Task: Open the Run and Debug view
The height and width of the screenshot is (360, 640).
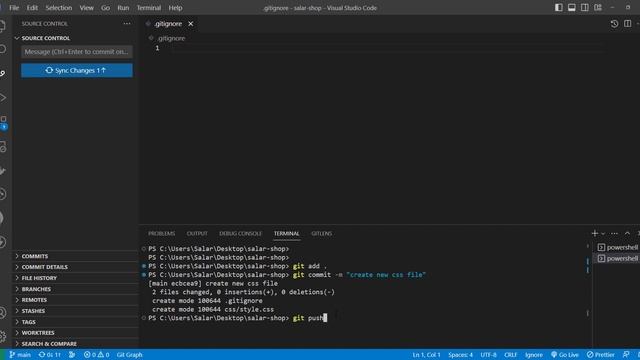Action: pos(2,98)
